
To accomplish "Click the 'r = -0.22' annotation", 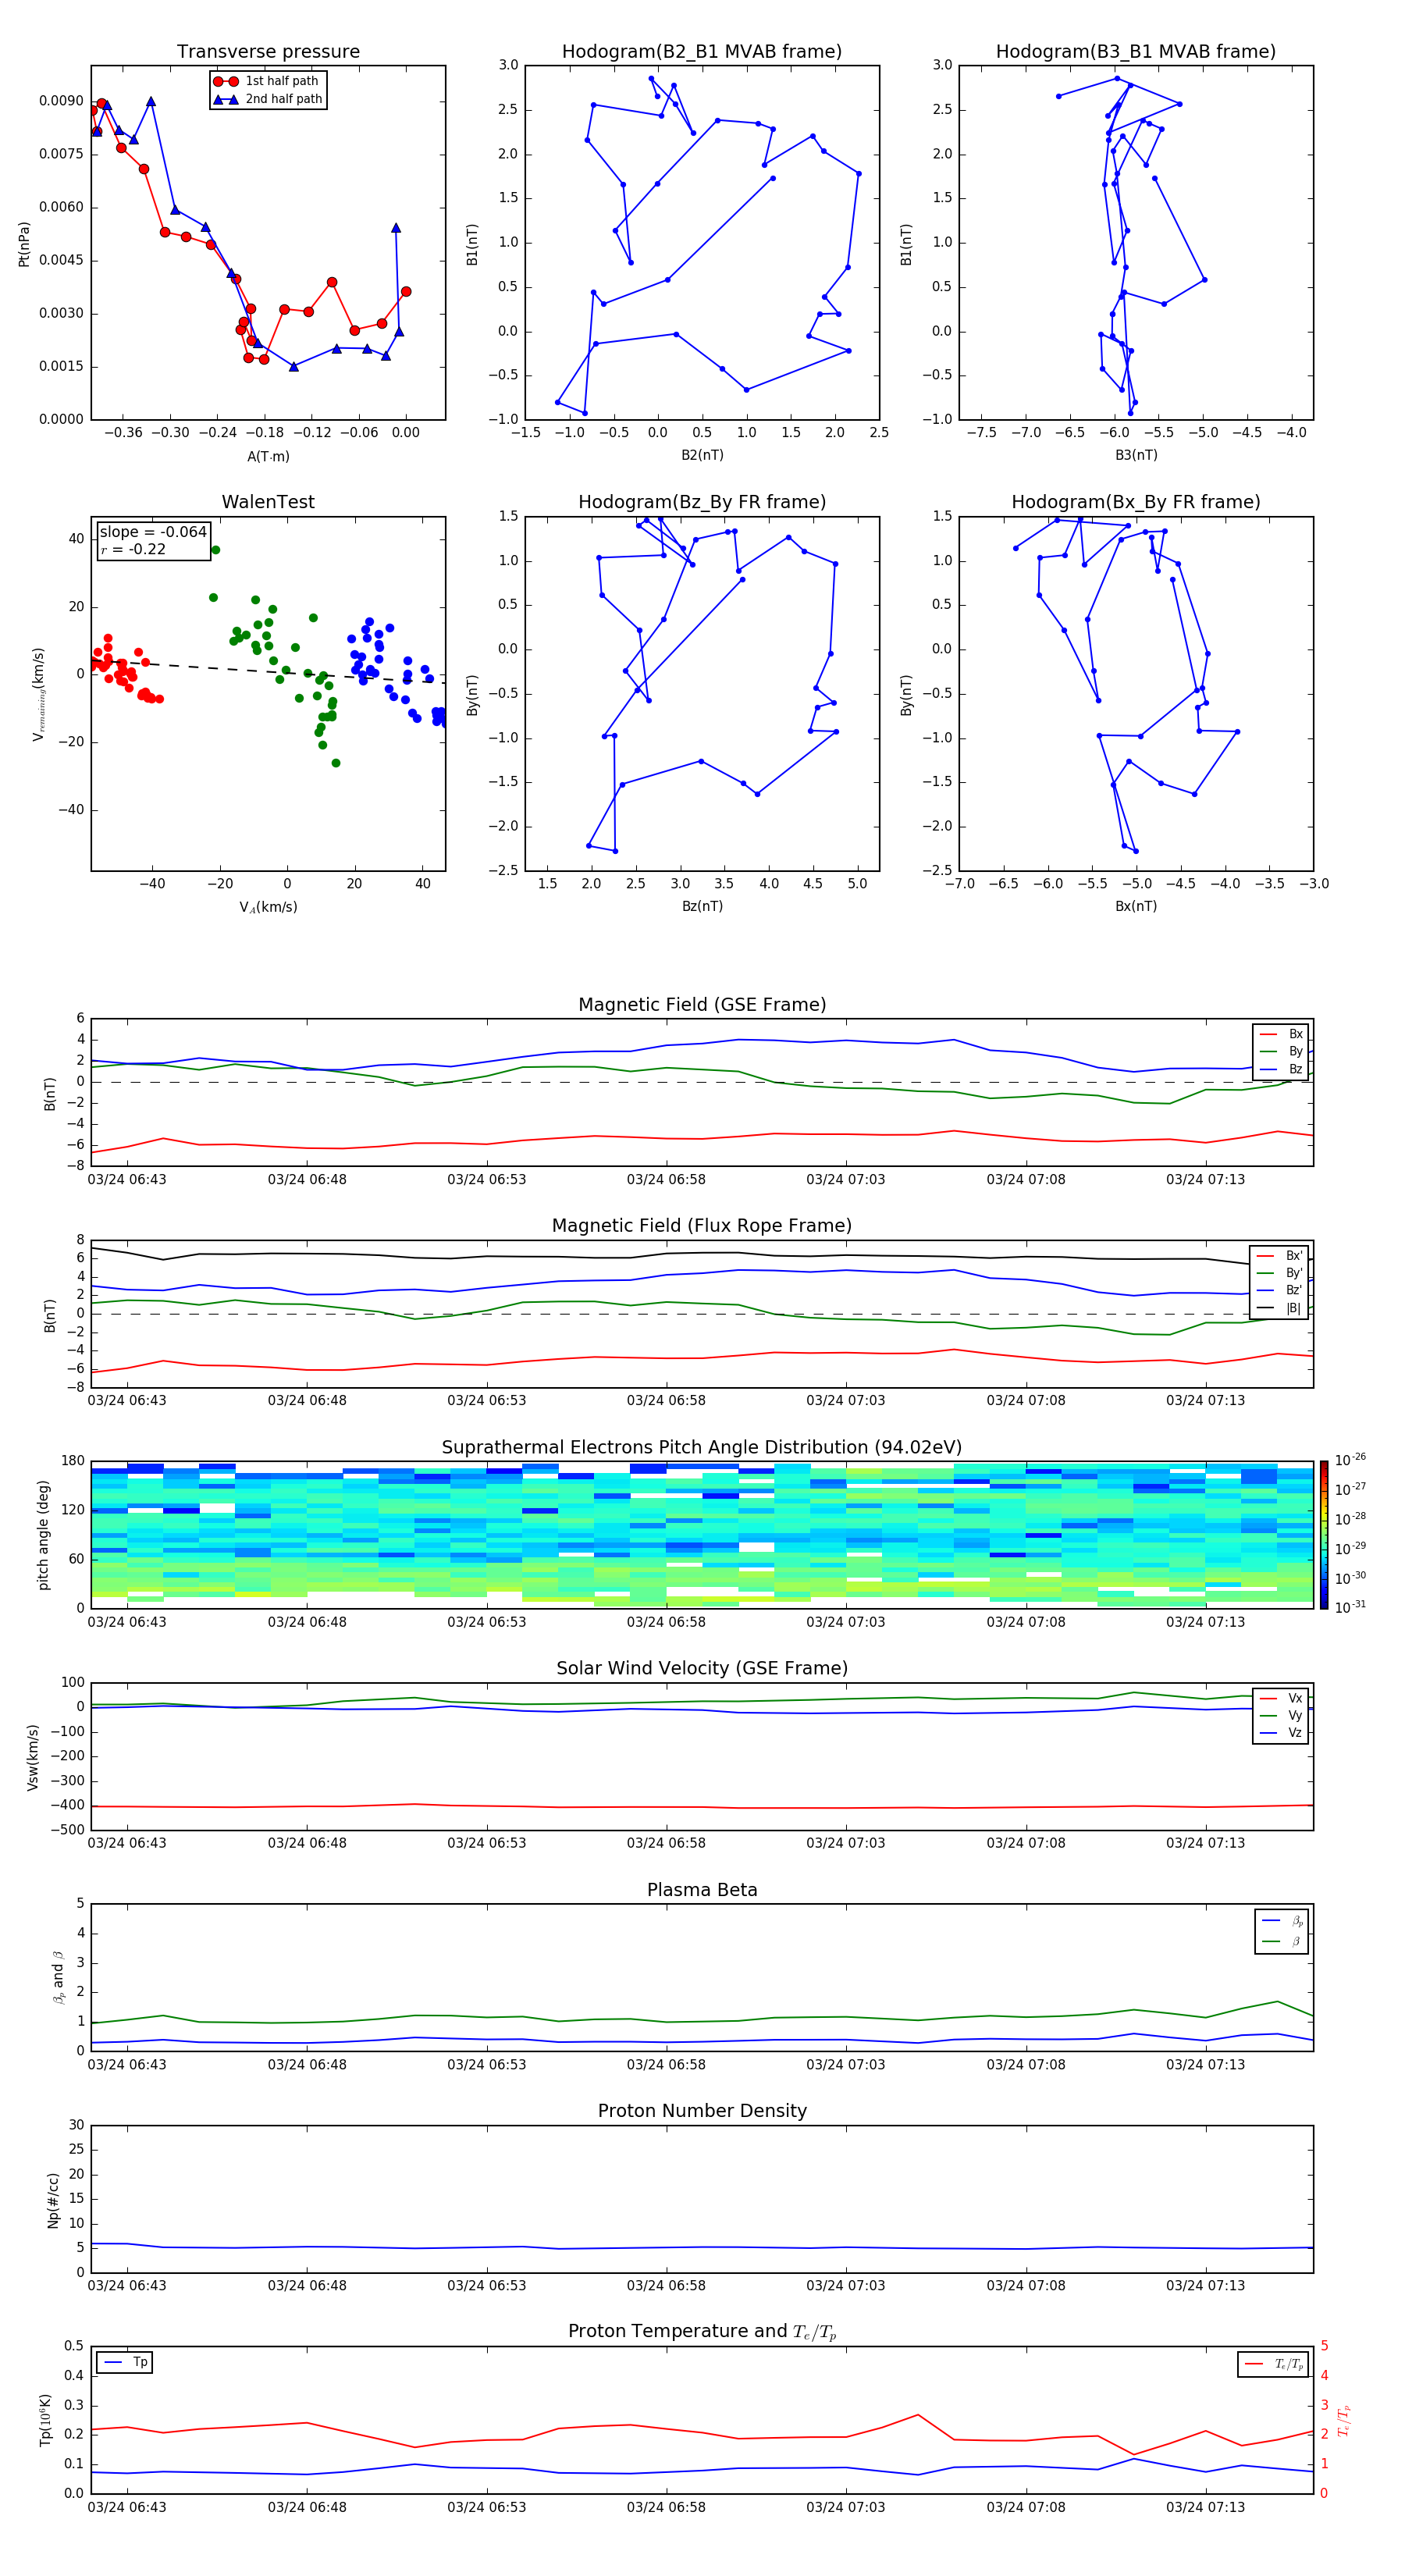I will [133, 549].
